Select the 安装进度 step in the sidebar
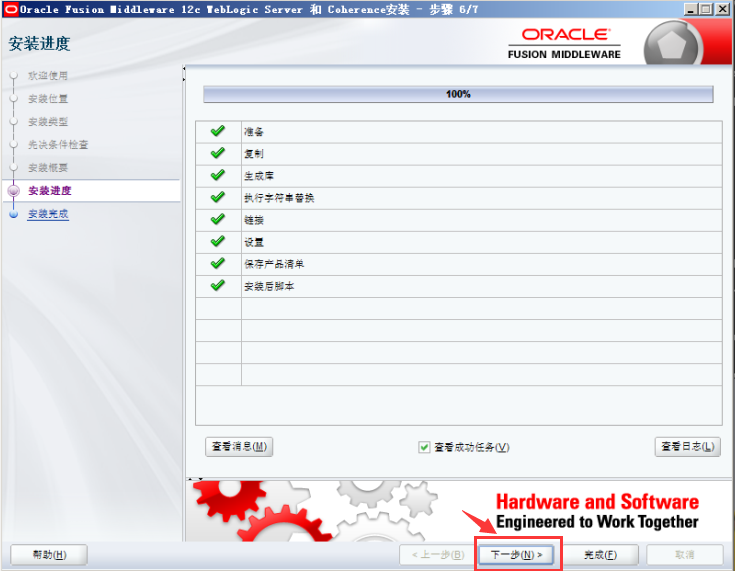 coord(50,190)
